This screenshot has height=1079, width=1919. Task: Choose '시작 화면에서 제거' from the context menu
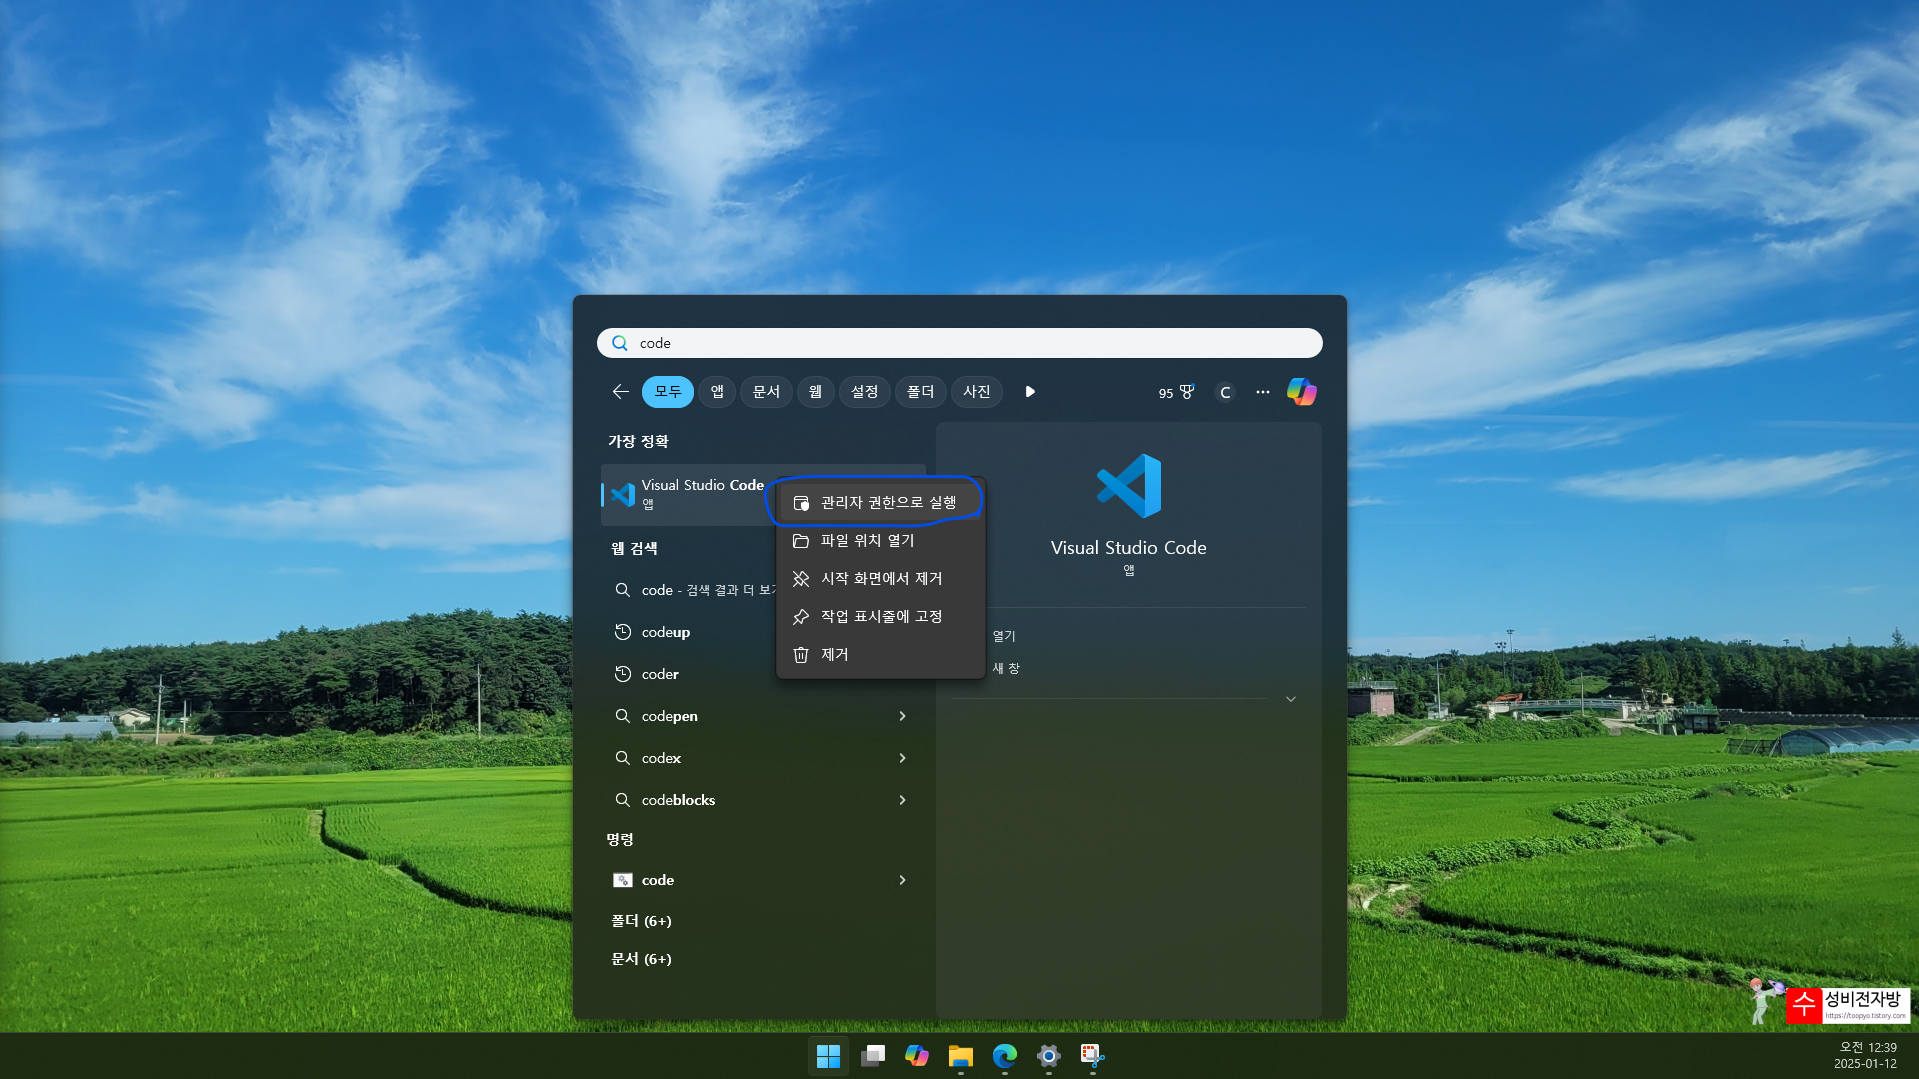(881, 578)
